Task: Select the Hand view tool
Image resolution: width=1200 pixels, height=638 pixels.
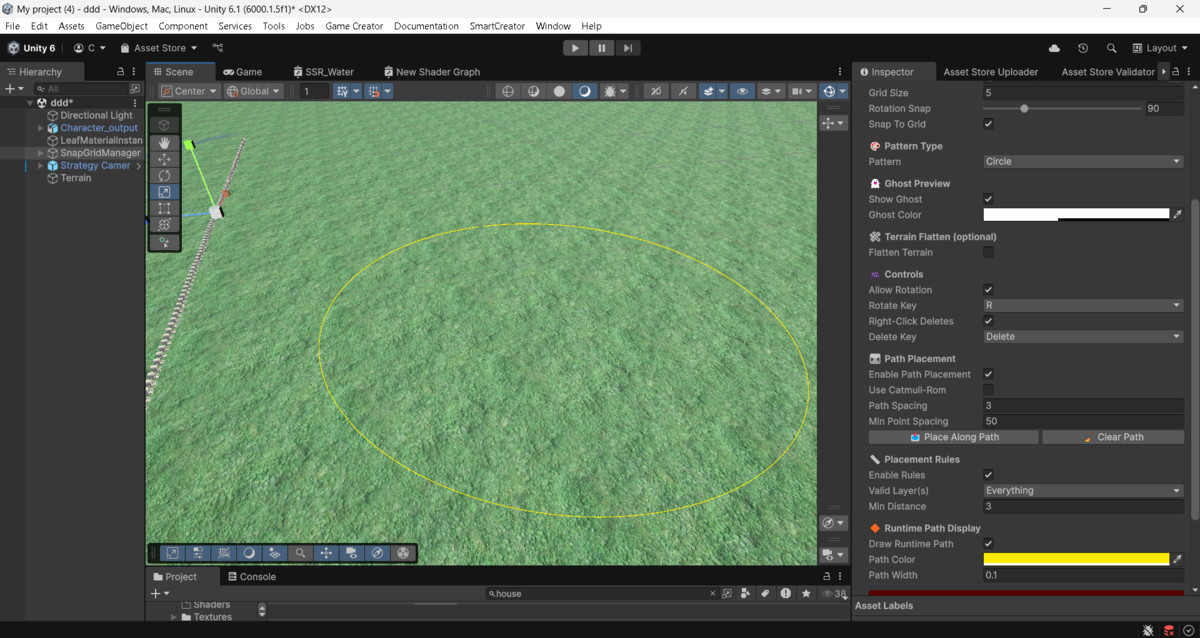Action: [x=164, y=143]
